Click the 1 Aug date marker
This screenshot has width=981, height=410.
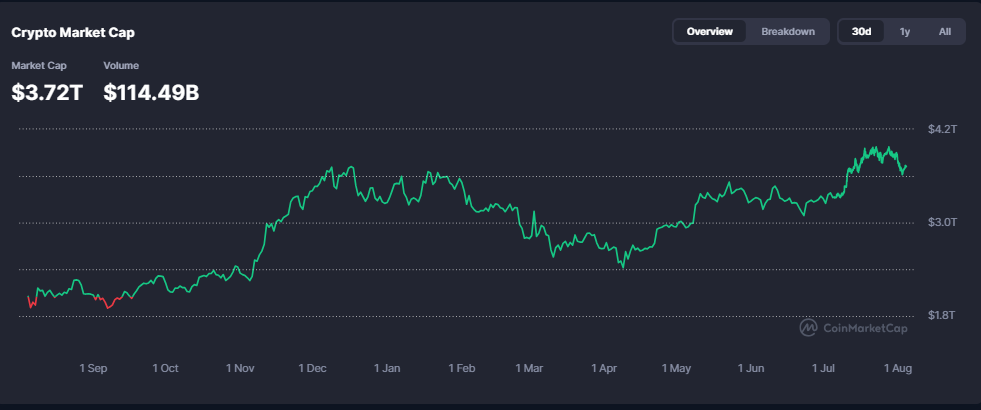pyautogui.click(x=898, y=369)
